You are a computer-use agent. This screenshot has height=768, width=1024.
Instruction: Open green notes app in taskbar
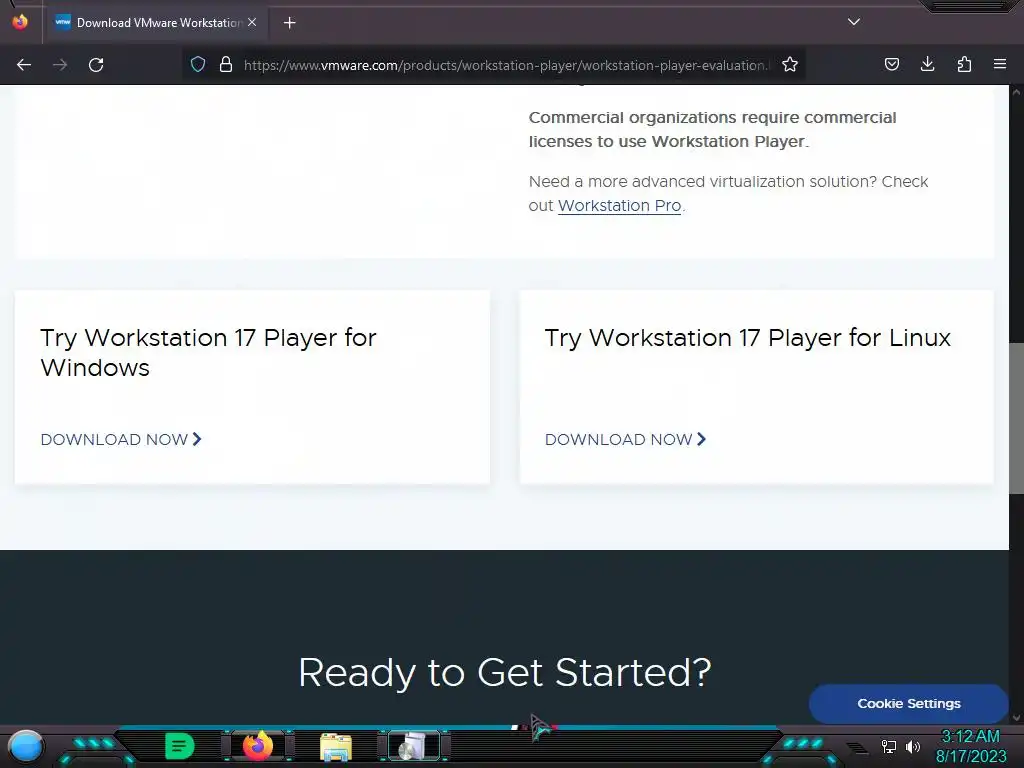pyautogui.click(x=180, y=746)
